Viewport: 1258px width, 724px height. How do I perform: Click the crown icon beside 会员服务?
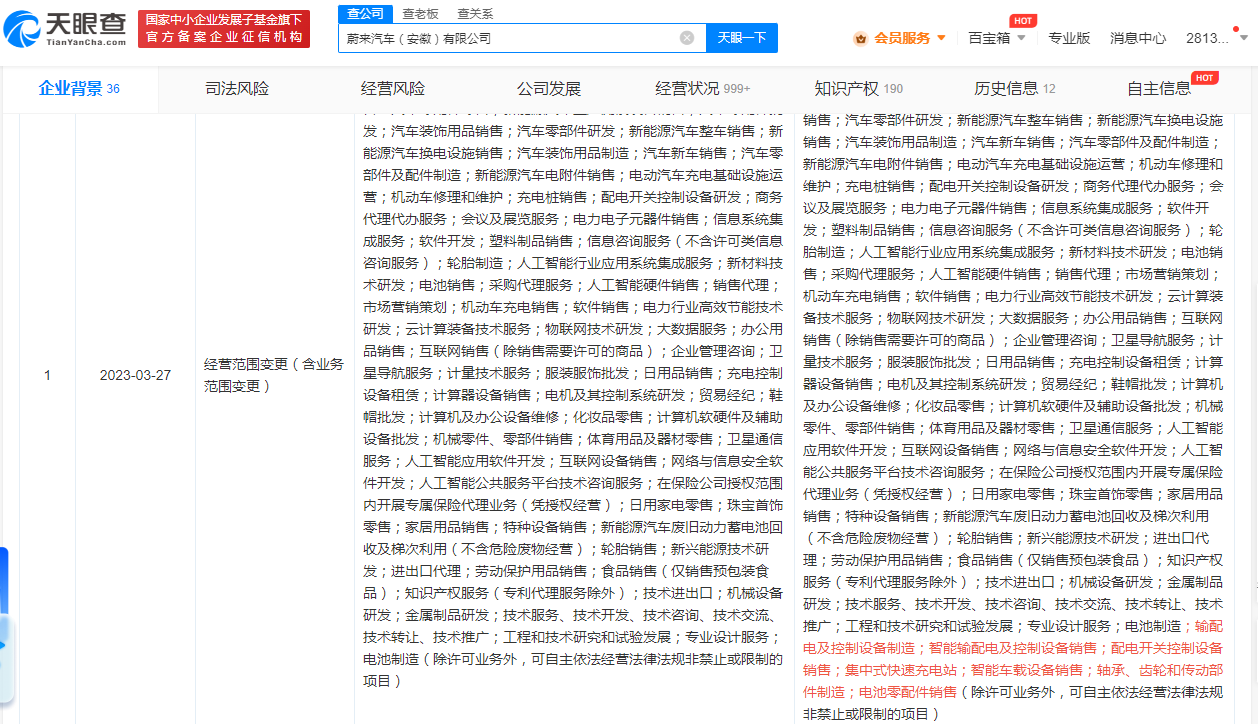tap(860, 37)
